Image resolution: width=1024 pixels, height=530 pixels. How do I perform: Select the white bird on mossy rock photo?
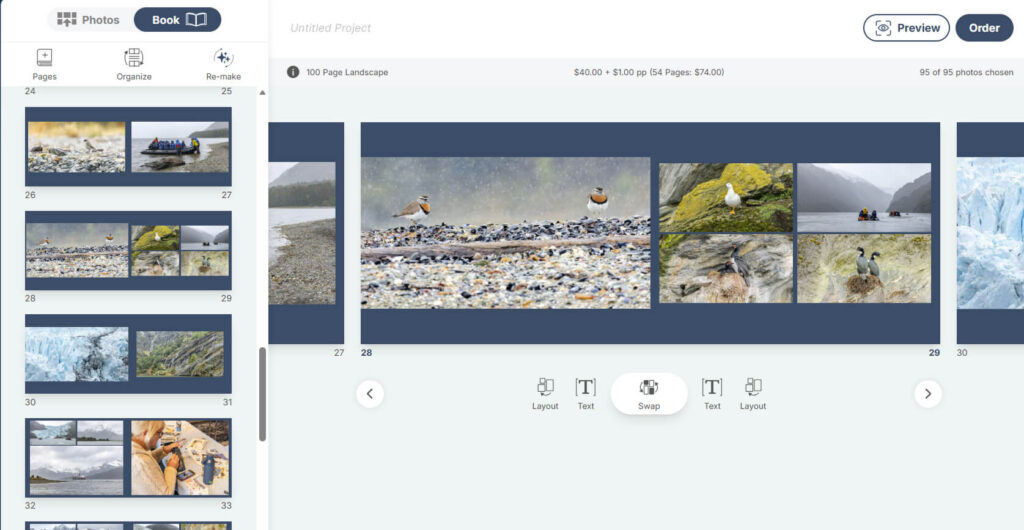pyautogui.click(x=726, y=198)
